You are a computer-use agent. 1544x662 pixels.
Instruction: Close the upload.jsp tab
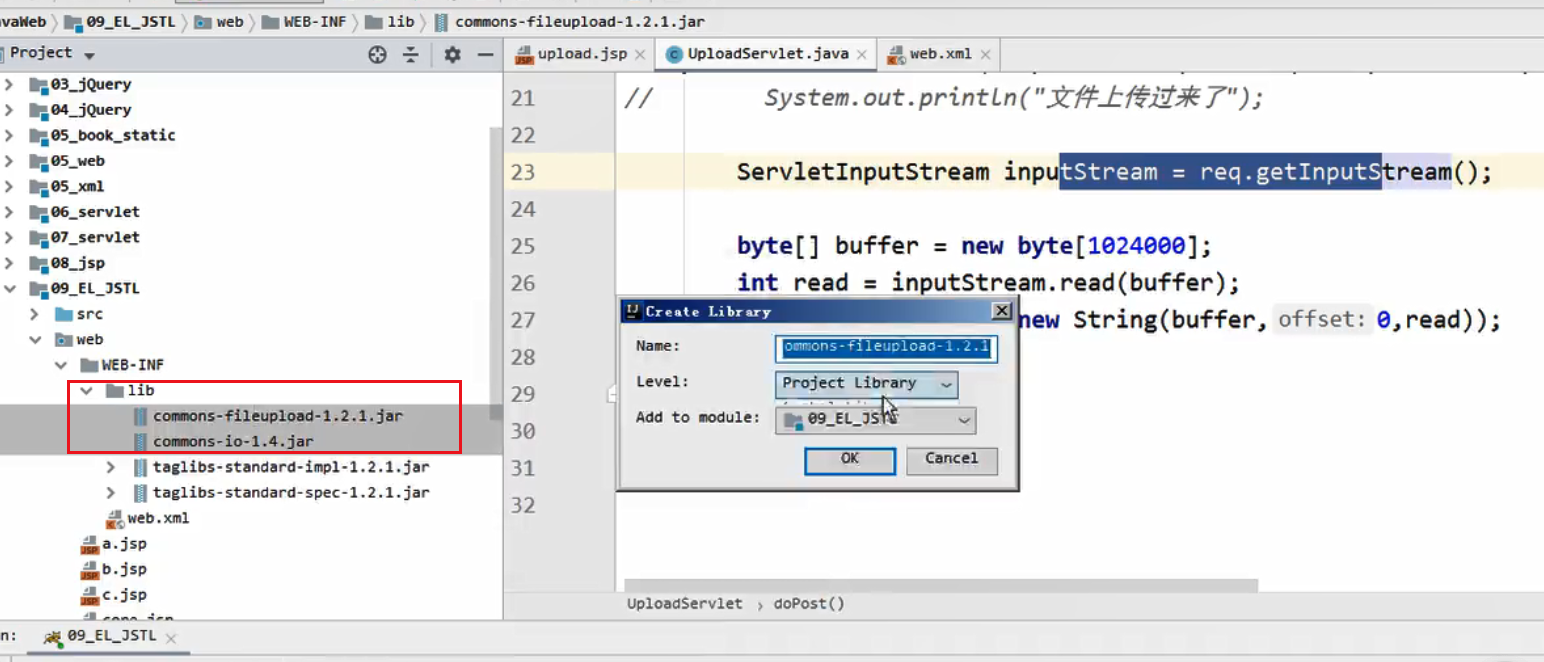(x=640, y=55)
